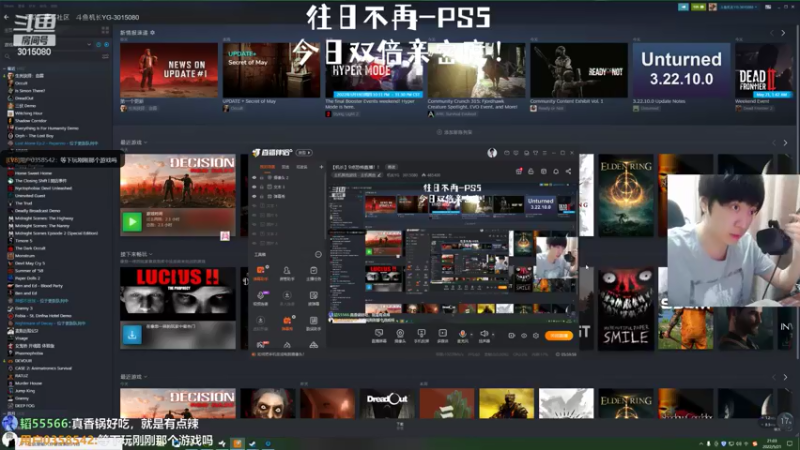Toggle visibility eye of first source layer
The image size is (800, 450).
(x=254, y=178)
